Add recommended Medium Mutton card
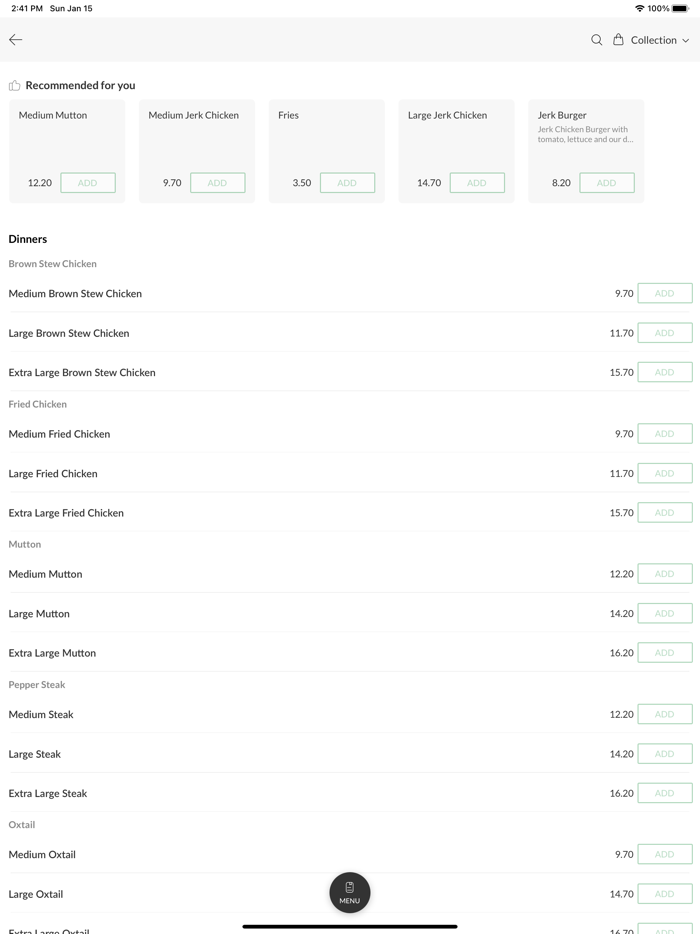Screen dimensions: 700x934 (88, 183)
